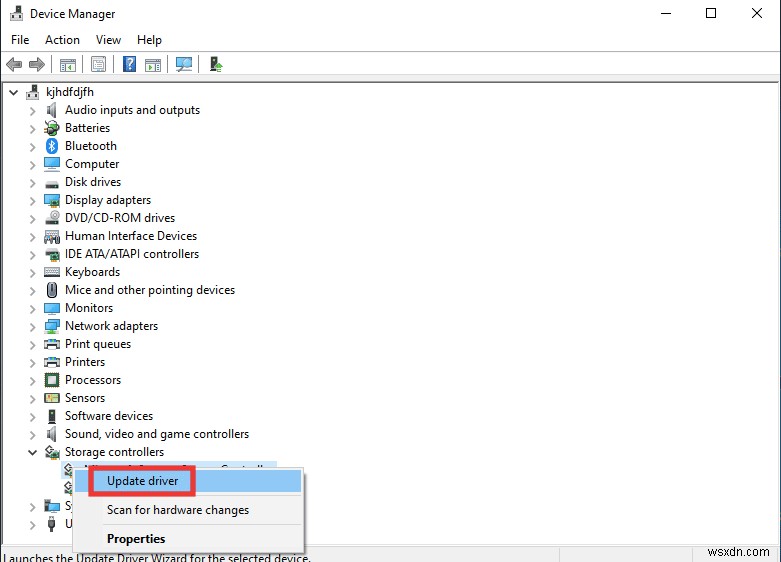
Task: Open the Action menu
Action: click(x=62, y=40)
